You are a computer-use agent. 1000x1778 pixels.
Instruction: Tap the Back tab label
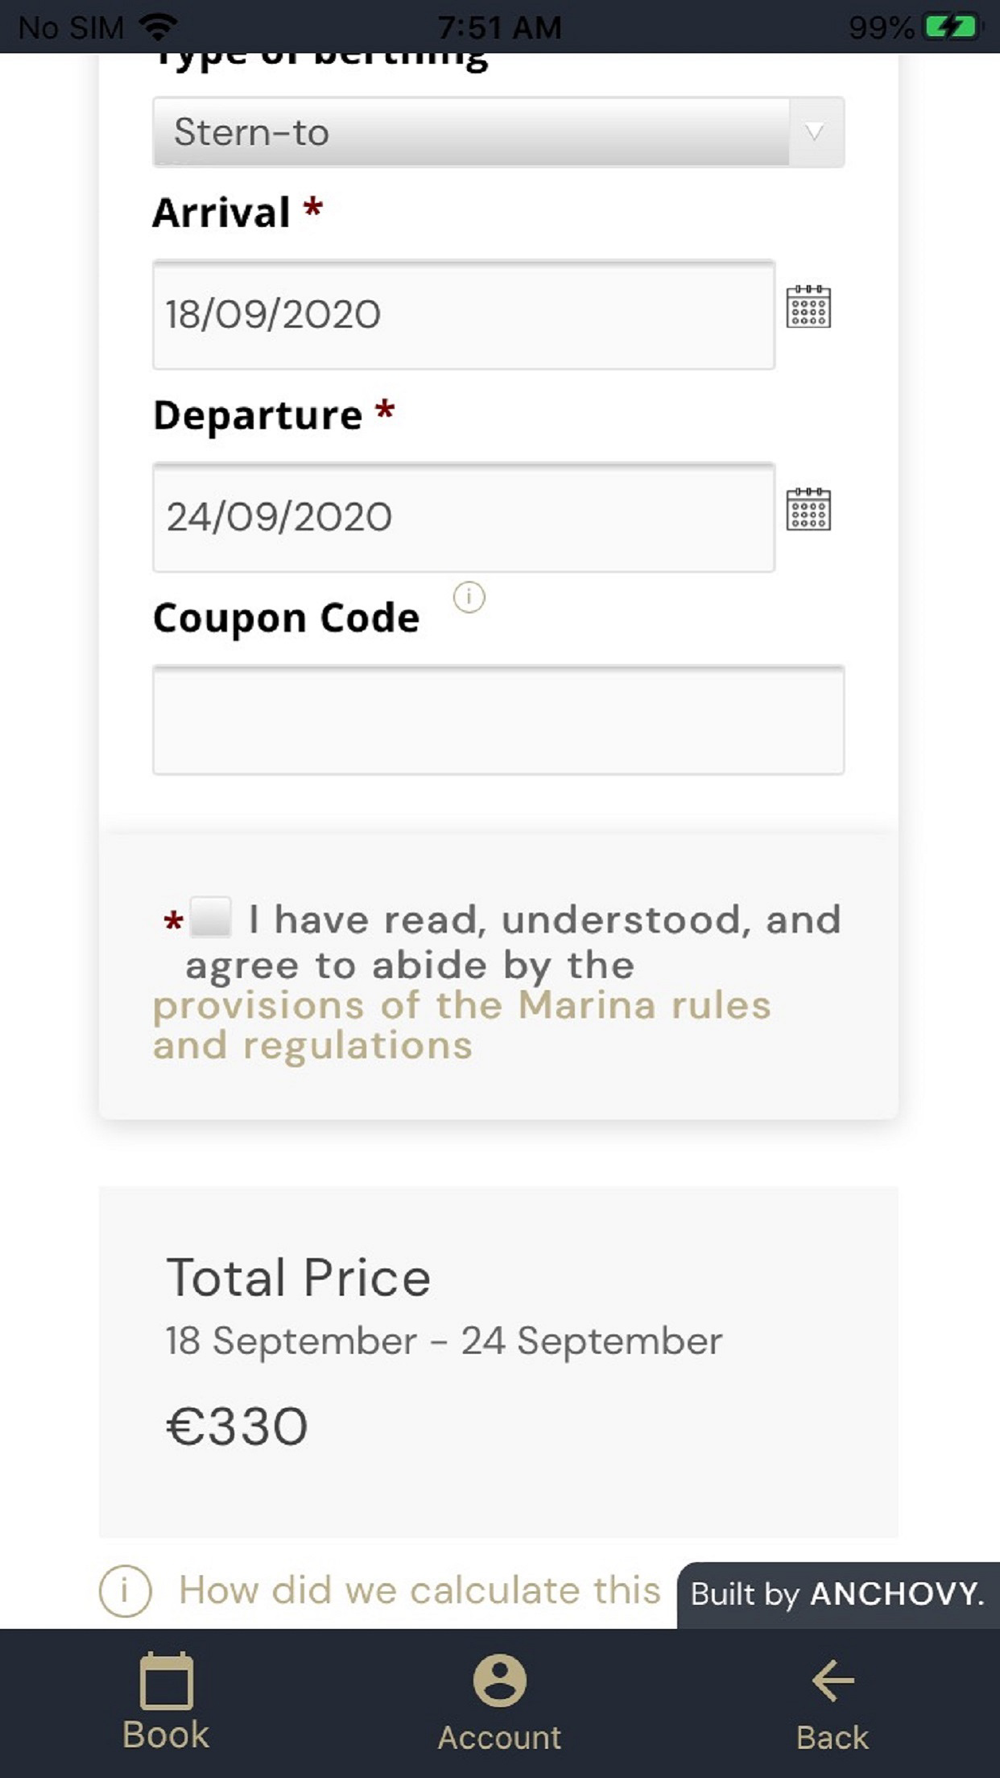832,1738
